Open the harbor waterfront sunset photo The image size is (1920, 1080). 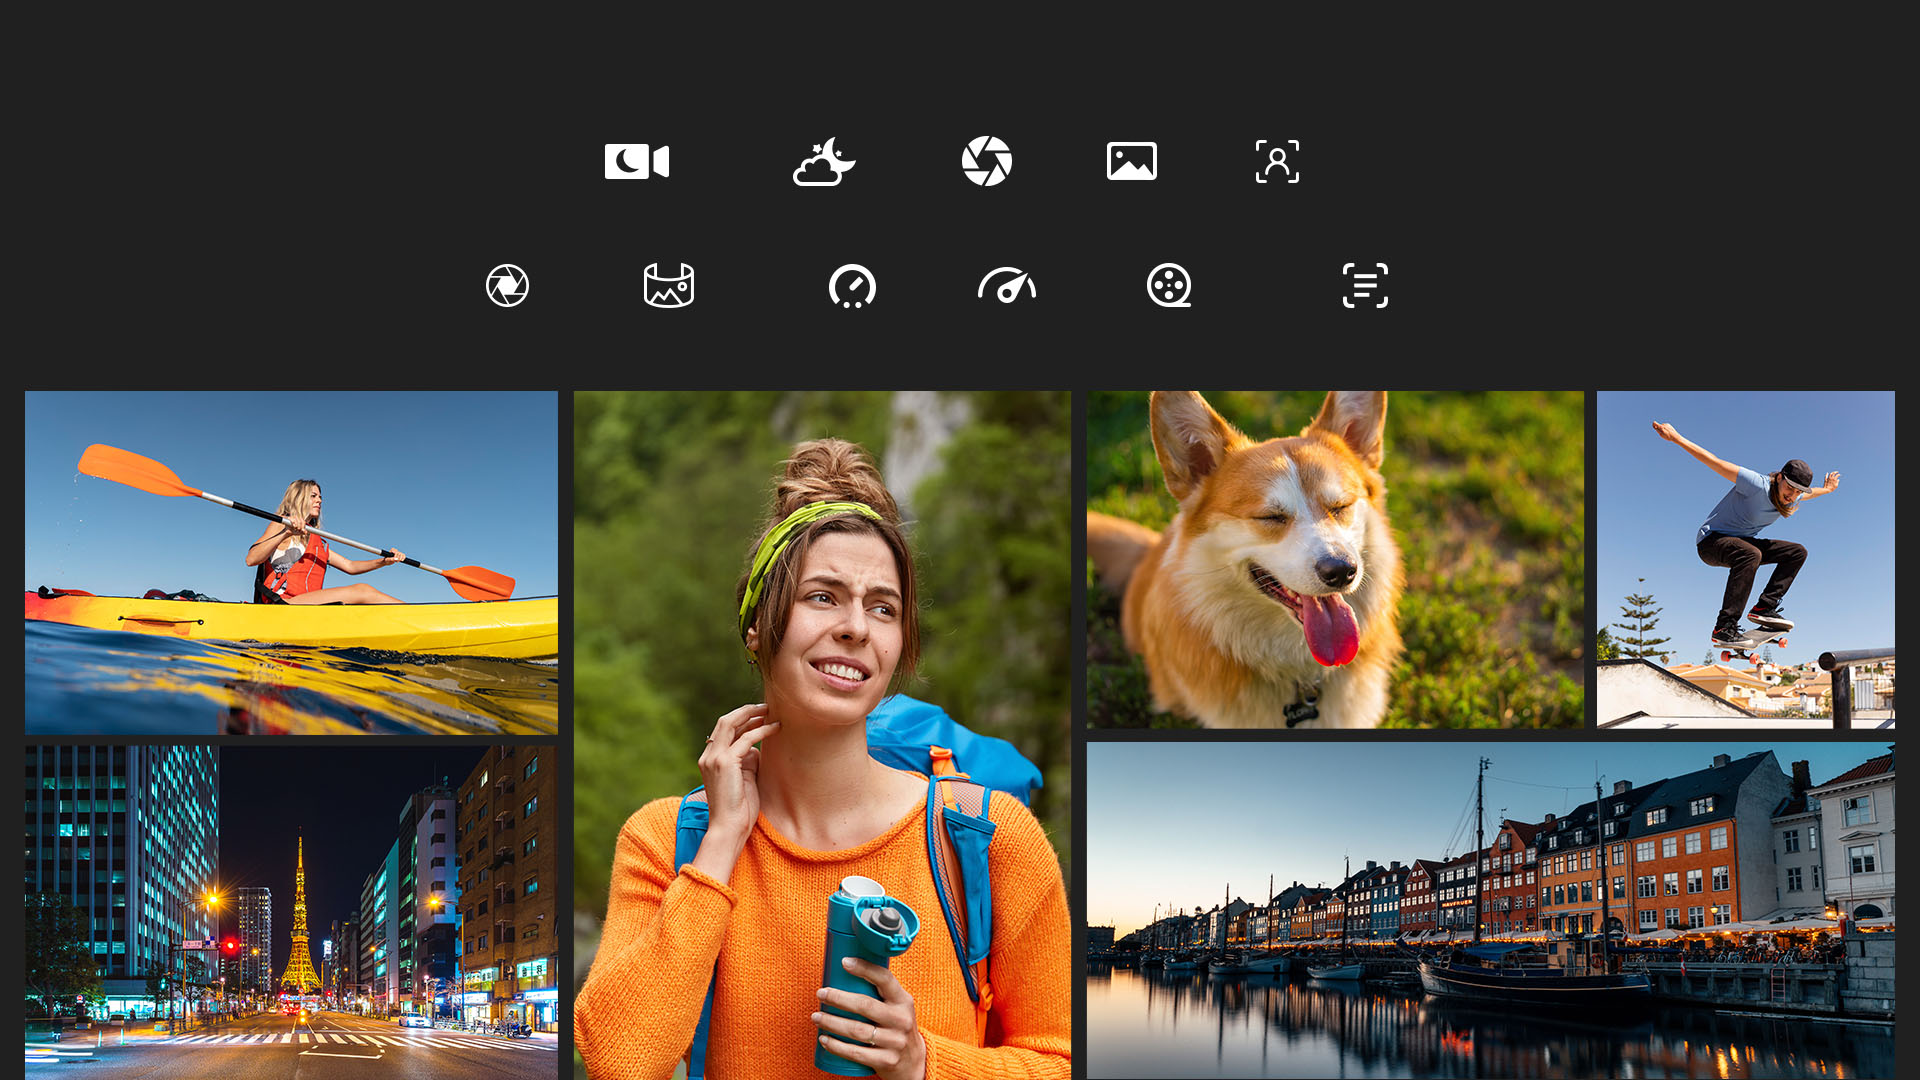[x=1490, y=910]
